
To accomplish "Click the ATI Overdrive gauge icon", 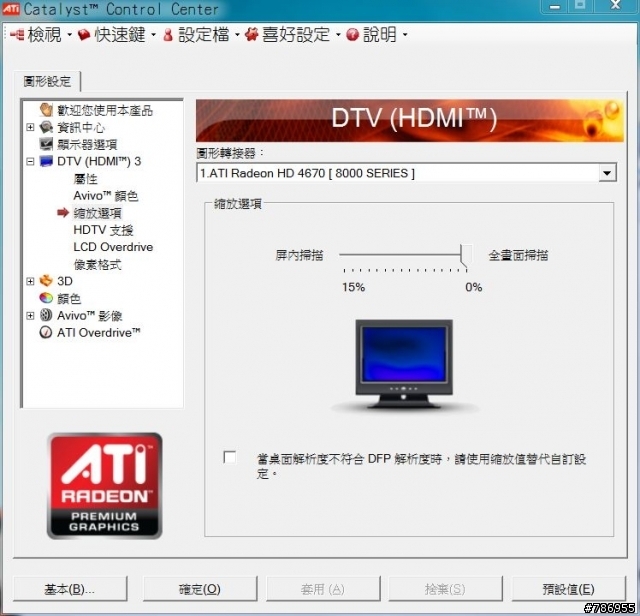I will click(x=46, y=332).
